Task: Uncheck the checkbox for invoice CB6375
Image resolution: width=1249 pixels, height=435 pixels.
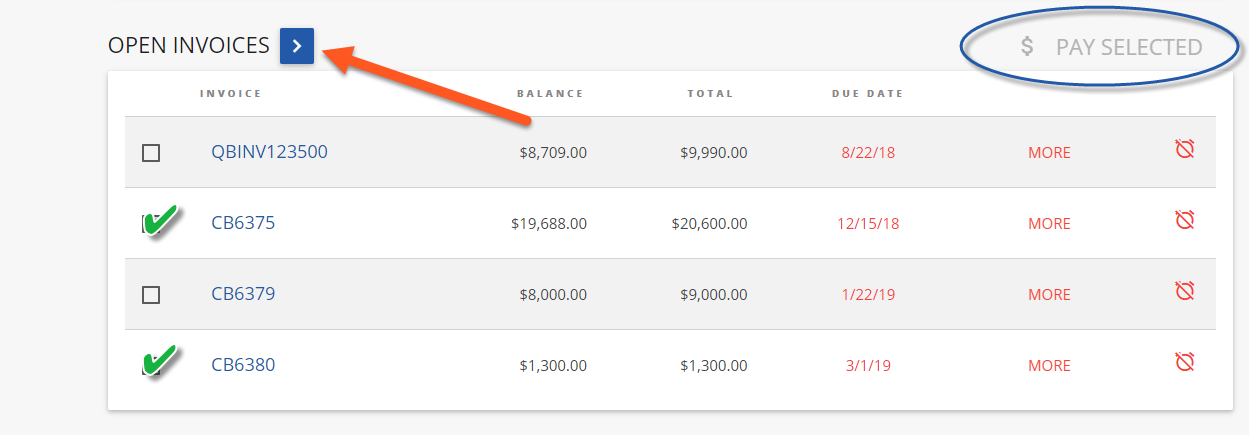Action: pyautogui.click(x=153, y=224)
